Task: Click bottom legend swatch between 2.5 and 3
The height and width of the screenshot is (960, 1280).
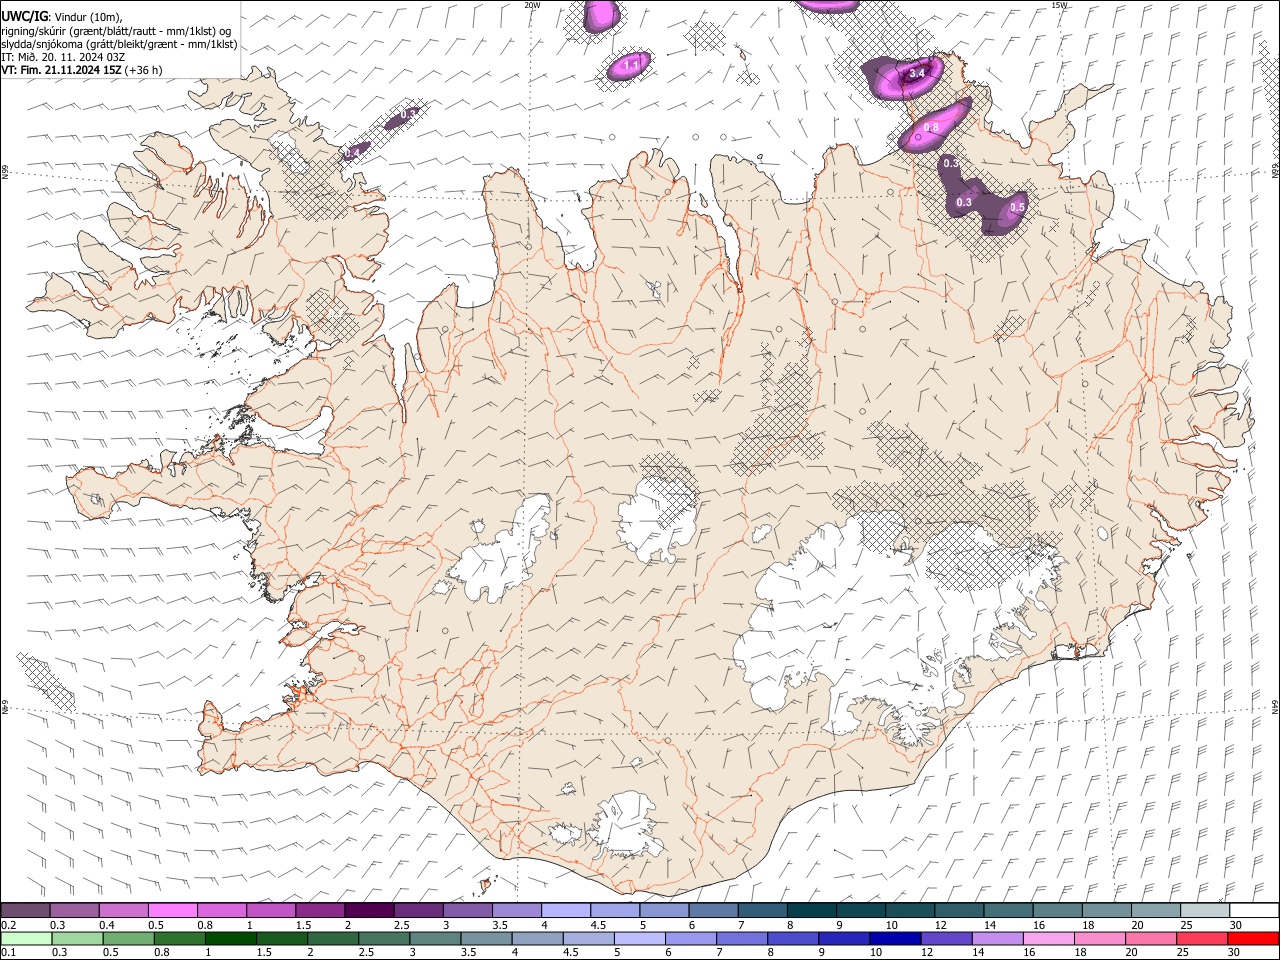Action: click(383, 938)
